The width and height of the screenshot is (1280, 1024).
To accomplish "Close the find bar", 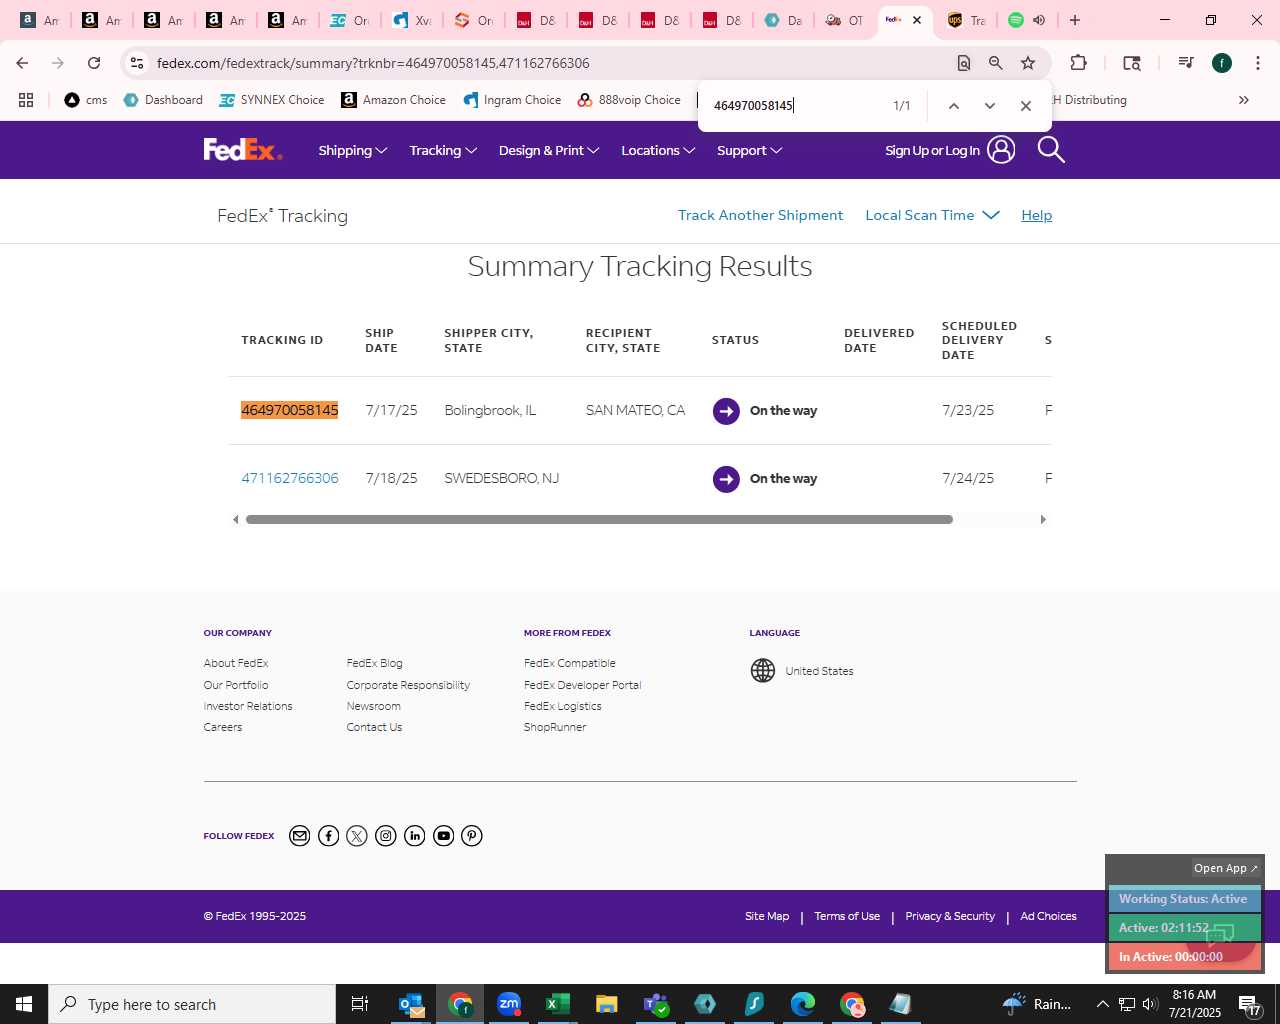I will tap(1026, 106).
